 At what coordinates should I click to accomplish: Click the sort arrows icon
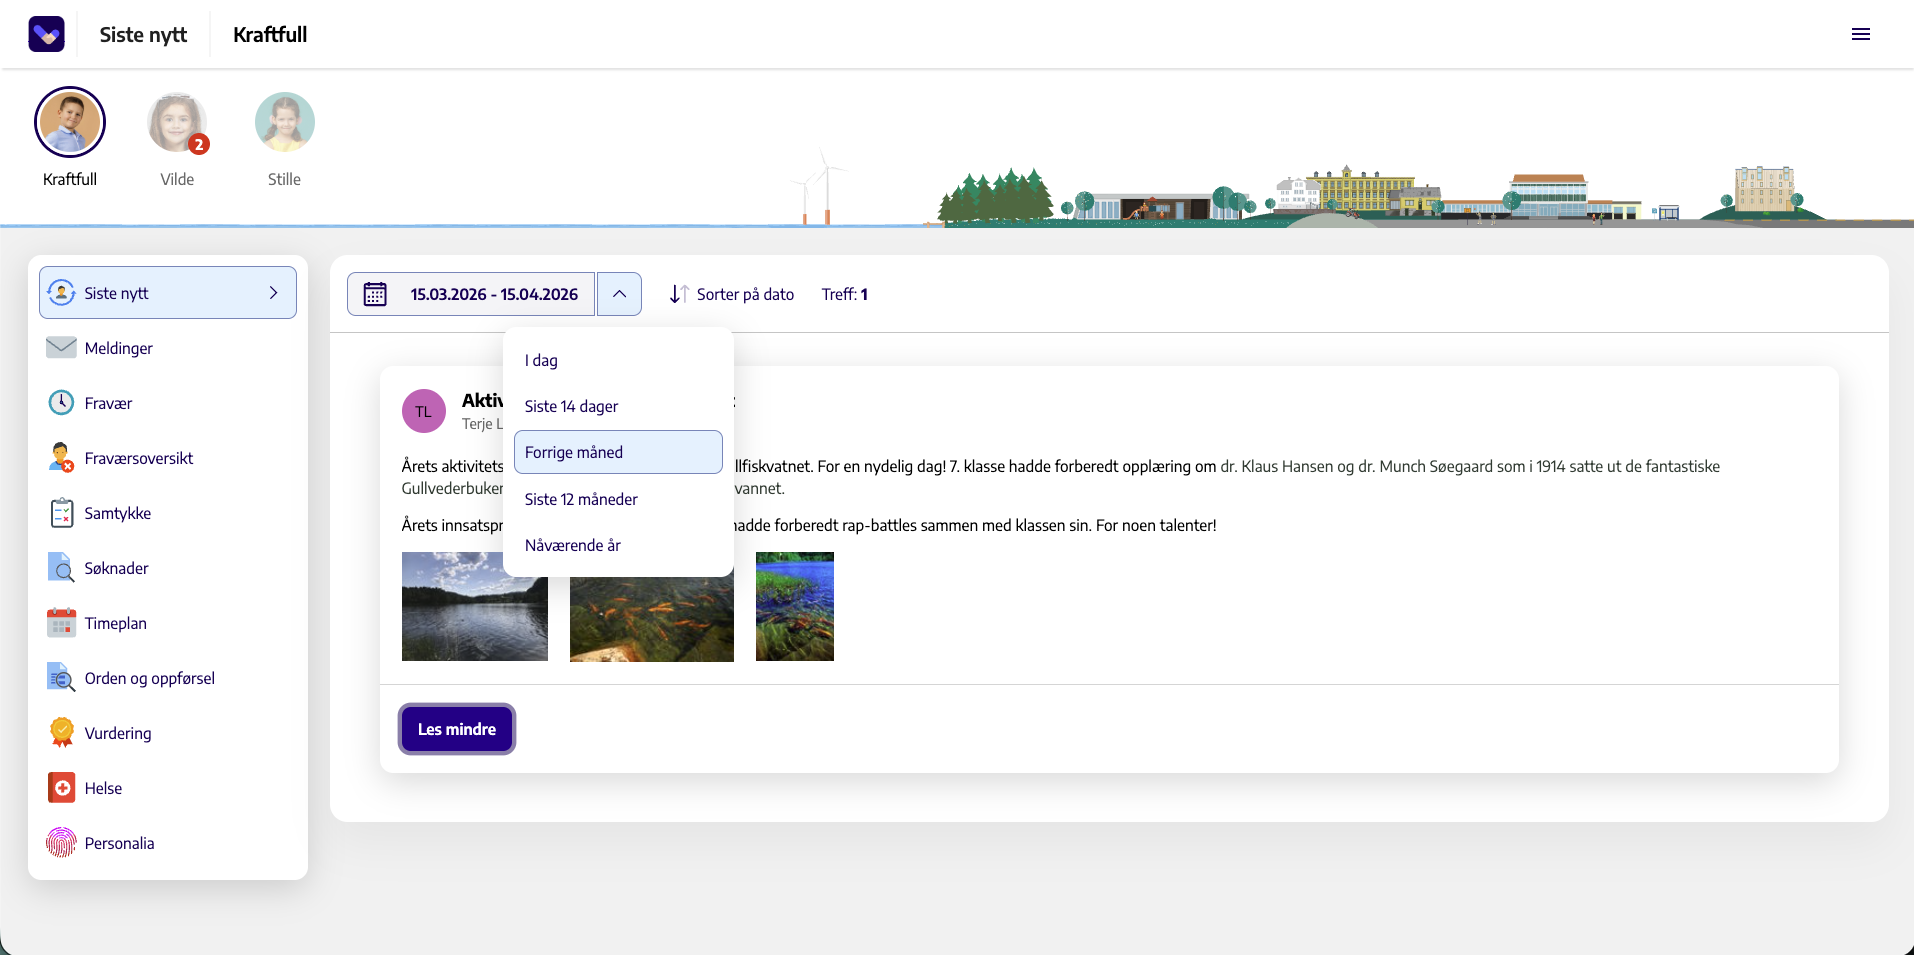click(679, 294)
